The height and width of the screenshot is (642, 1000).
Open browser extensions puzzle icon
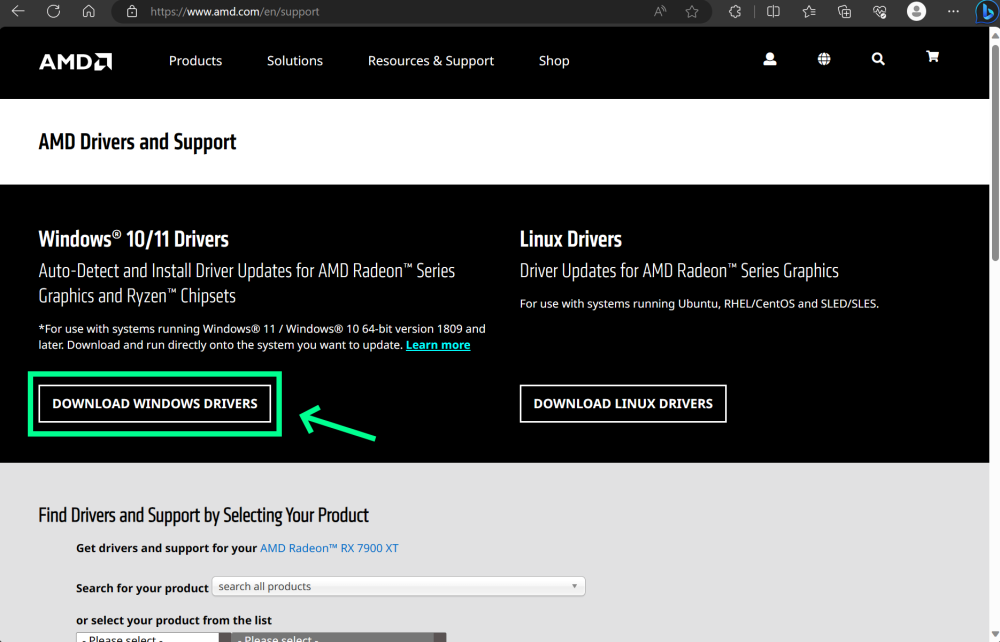tap(735, 12)
